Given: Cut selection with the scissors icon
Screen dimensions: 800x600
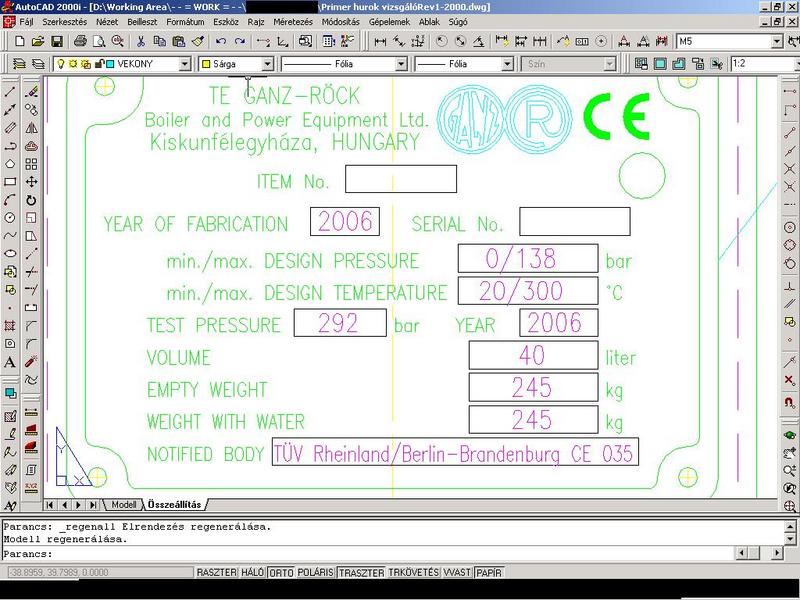Looking at the screenshot, I should 141,41.
